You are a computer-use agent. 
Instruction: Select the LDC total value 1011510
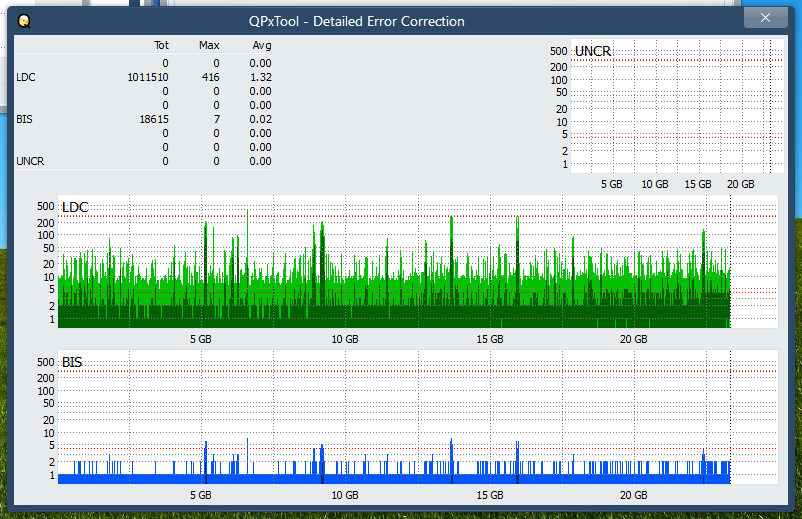(148, 77)
